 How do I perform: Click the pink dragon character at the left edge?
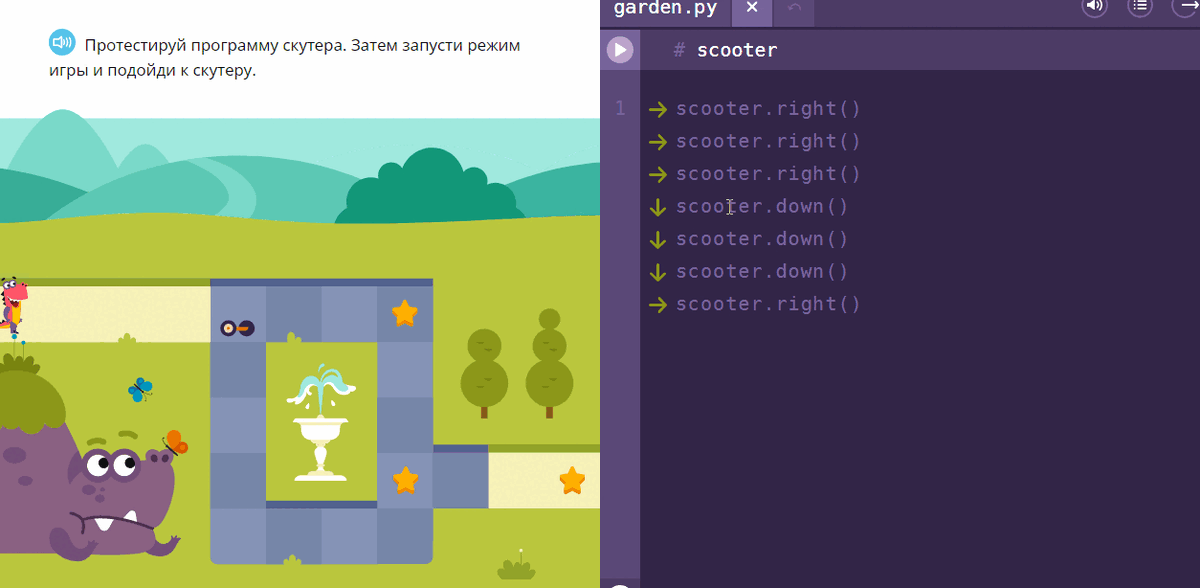(x=13, y=307)
